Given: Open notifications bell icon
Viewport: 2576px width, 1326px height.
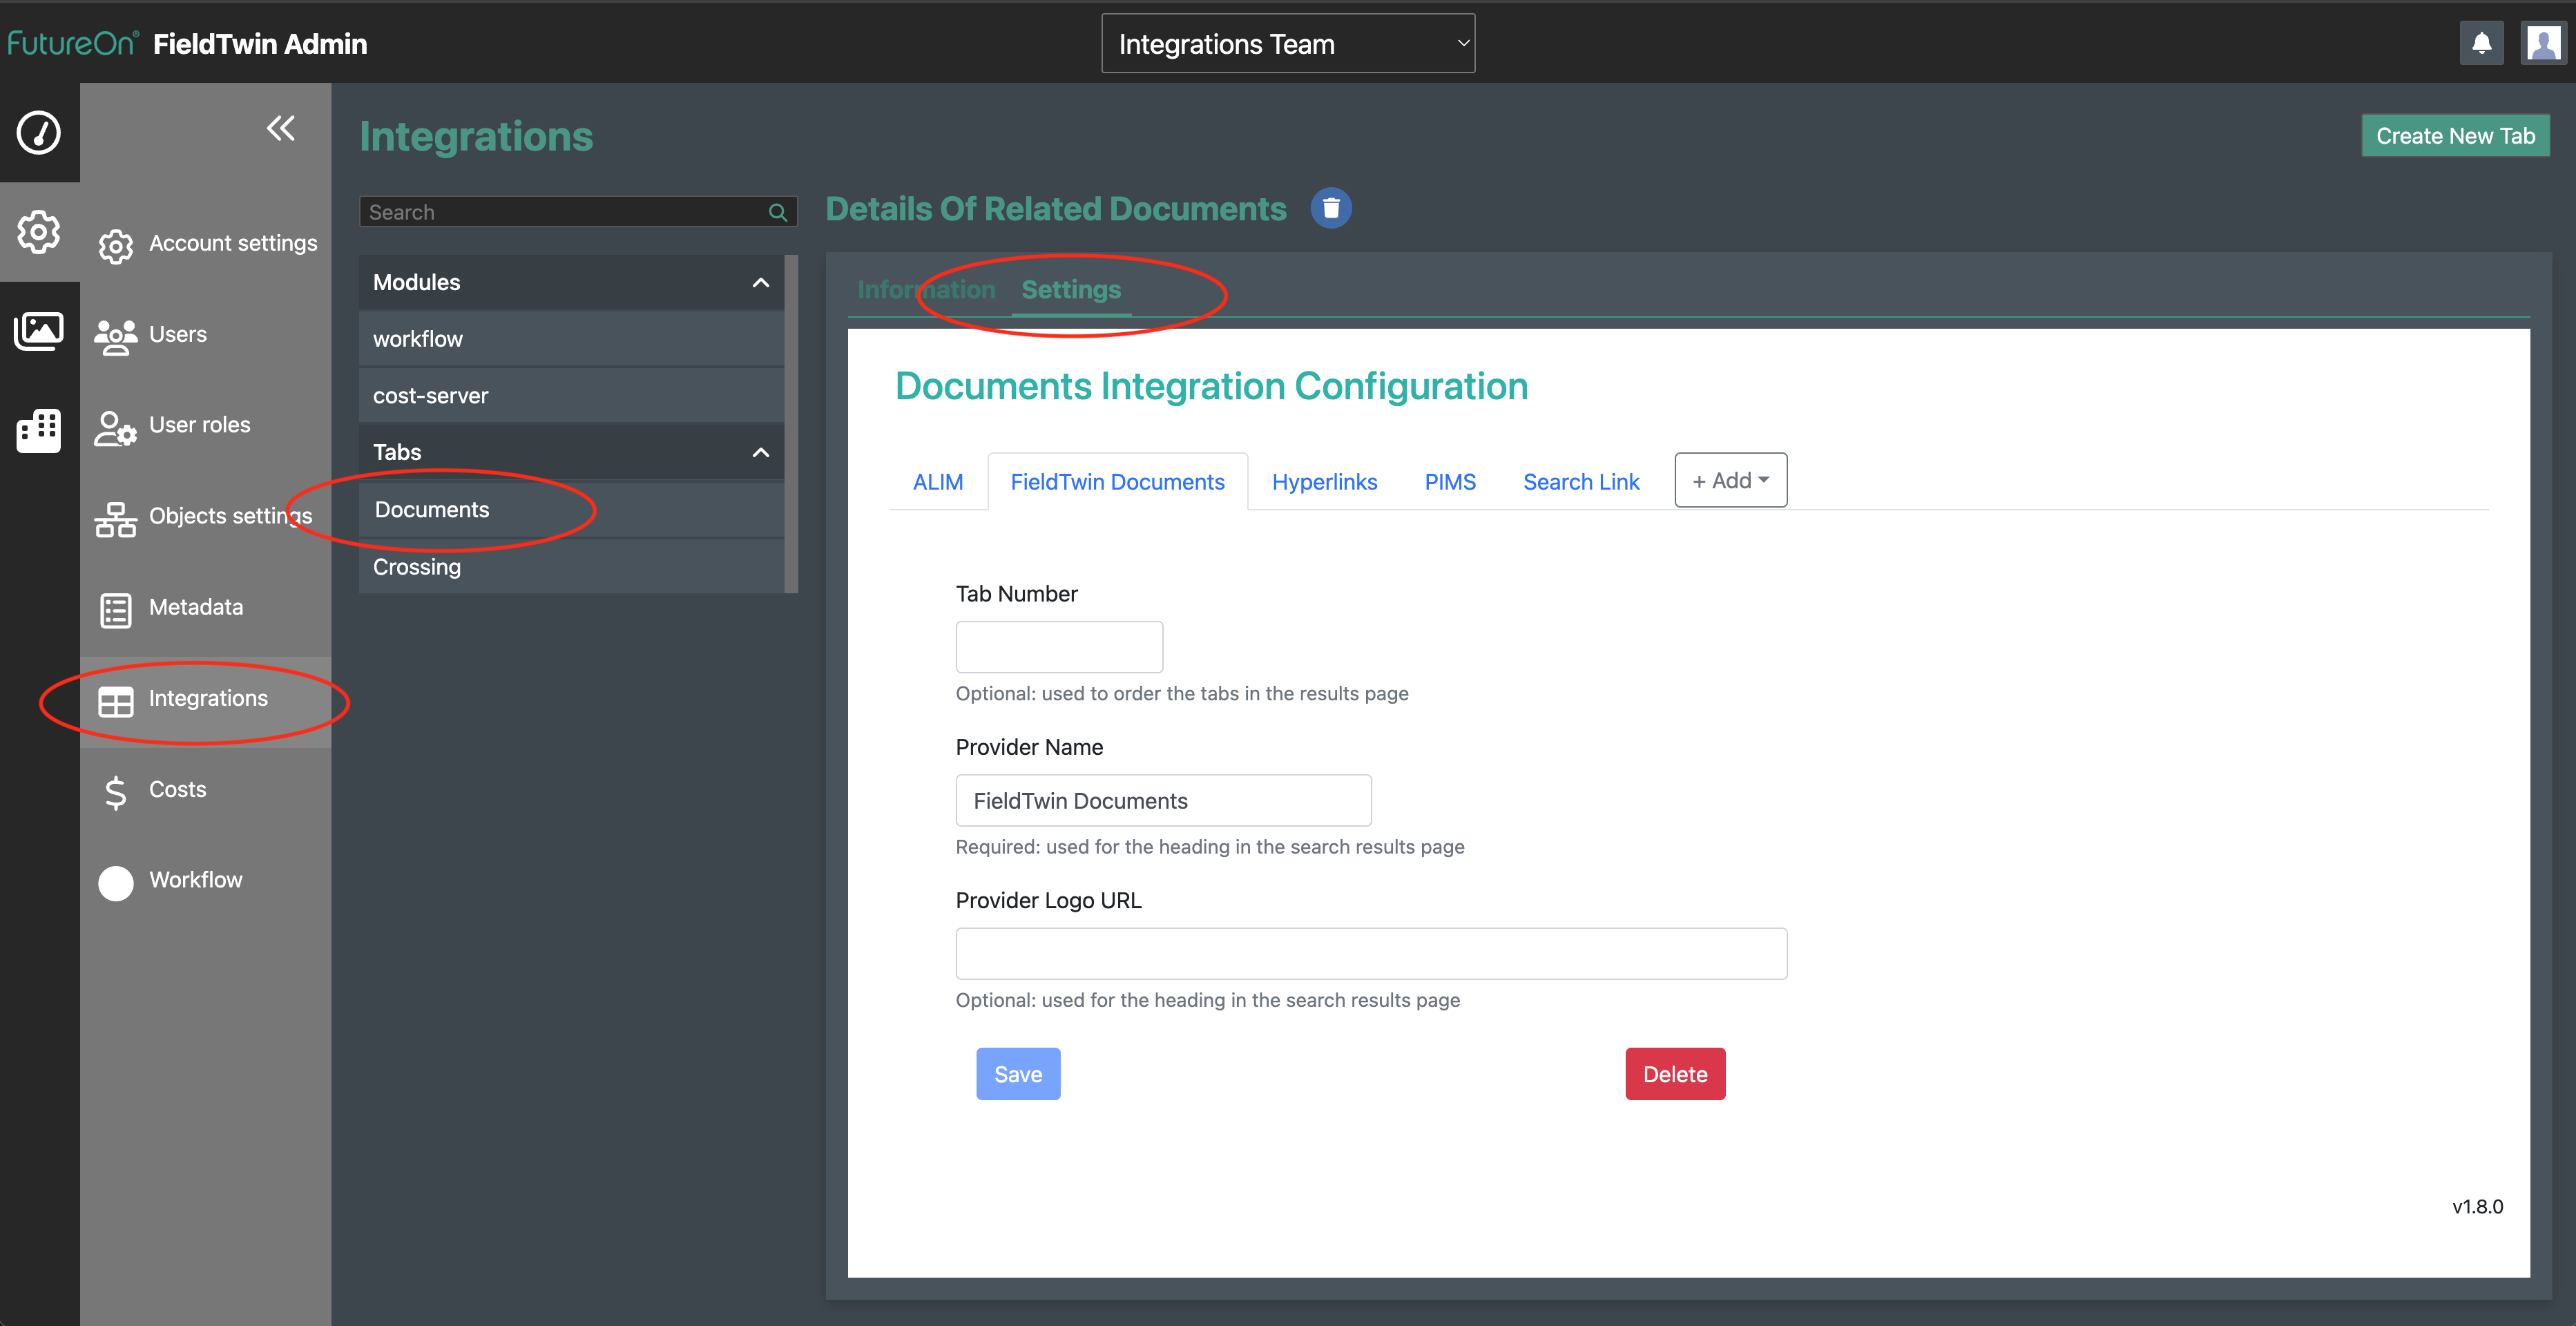Looking at the screenshot, I should (2482, 43).
